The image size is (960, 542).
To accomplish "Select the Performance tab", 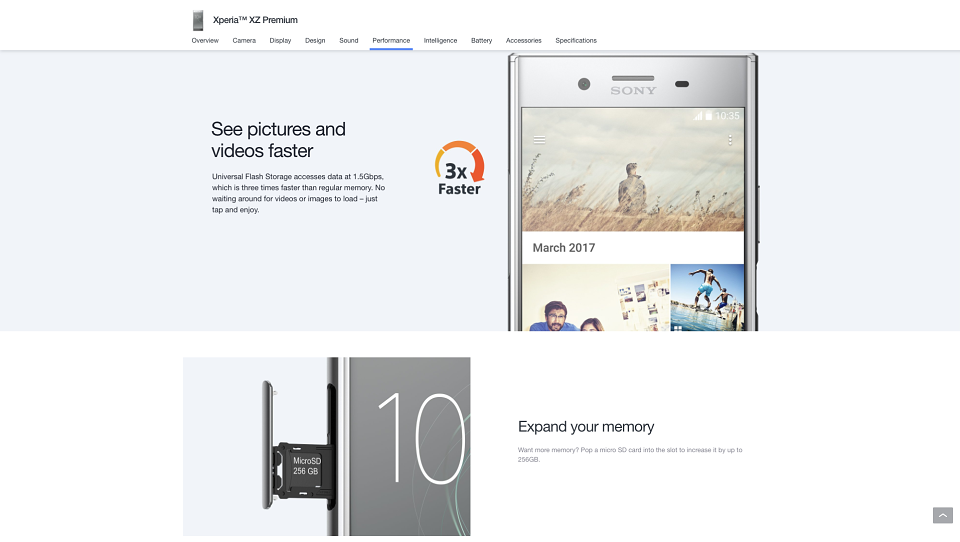I will tap(391, 40).
